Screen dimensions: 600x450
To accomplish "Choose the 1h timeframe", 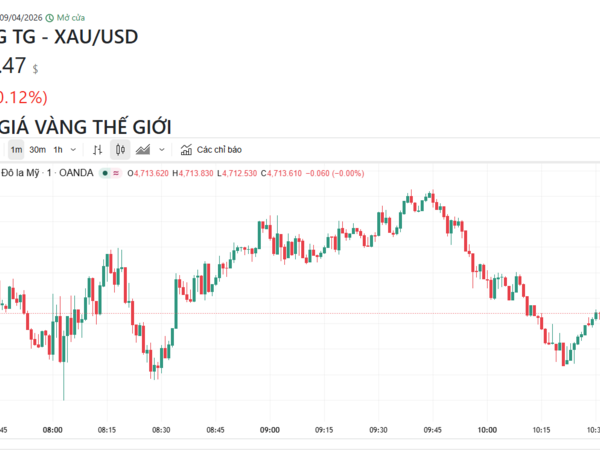I will pos(58,150).
